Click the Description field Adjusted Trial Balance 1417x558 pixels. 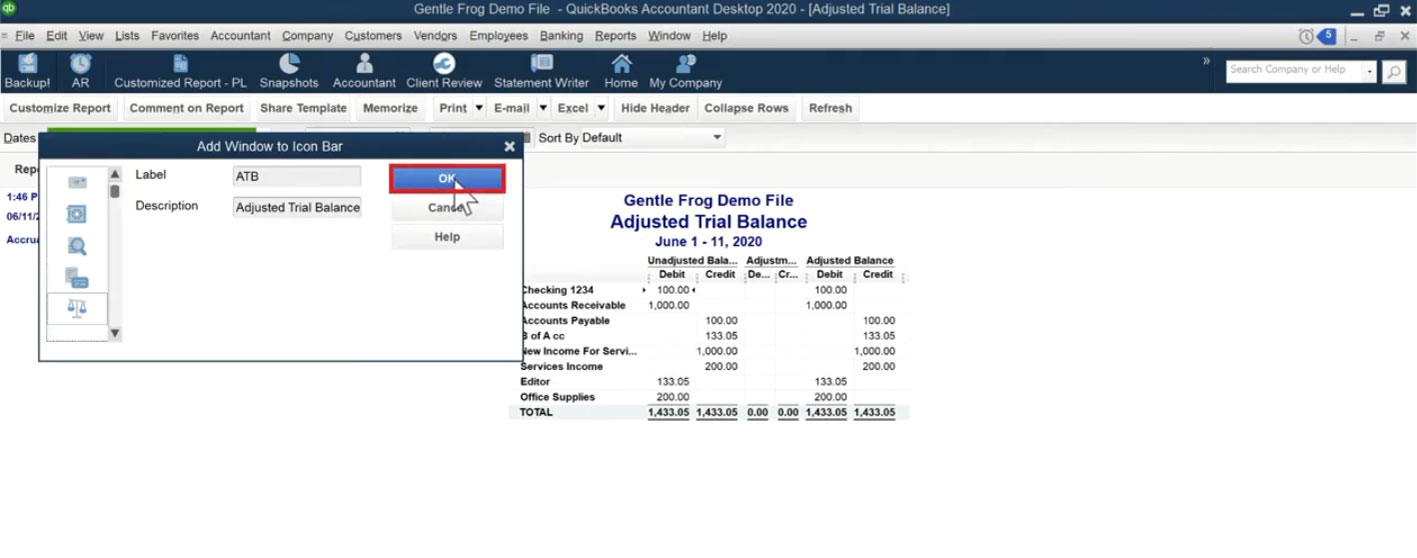[x=297, y=207]
